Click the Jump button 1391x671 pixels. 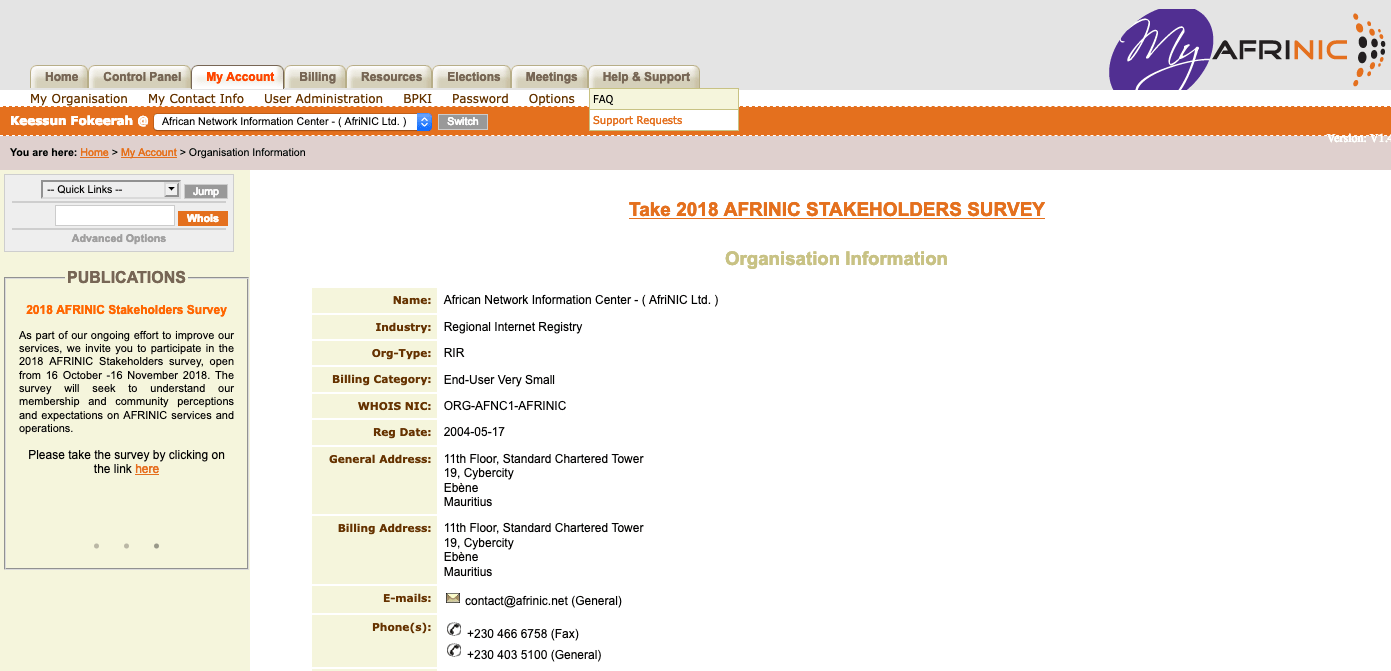click(x=206, y=191)
